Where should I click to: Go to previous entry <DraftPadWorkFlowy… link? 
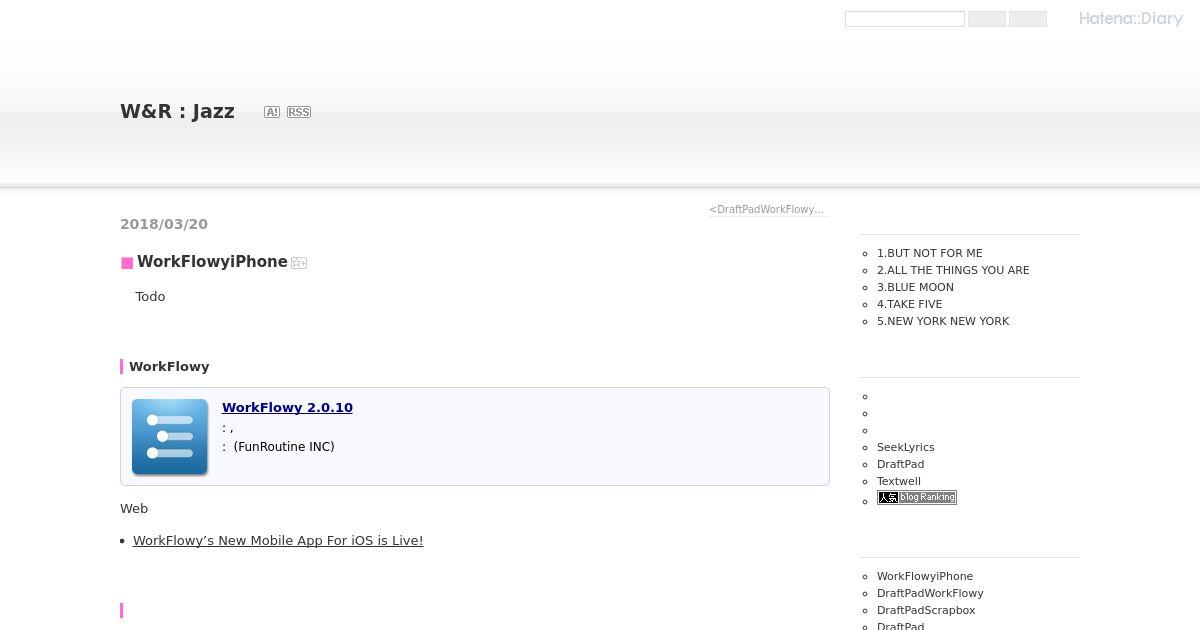click(767, 209)
